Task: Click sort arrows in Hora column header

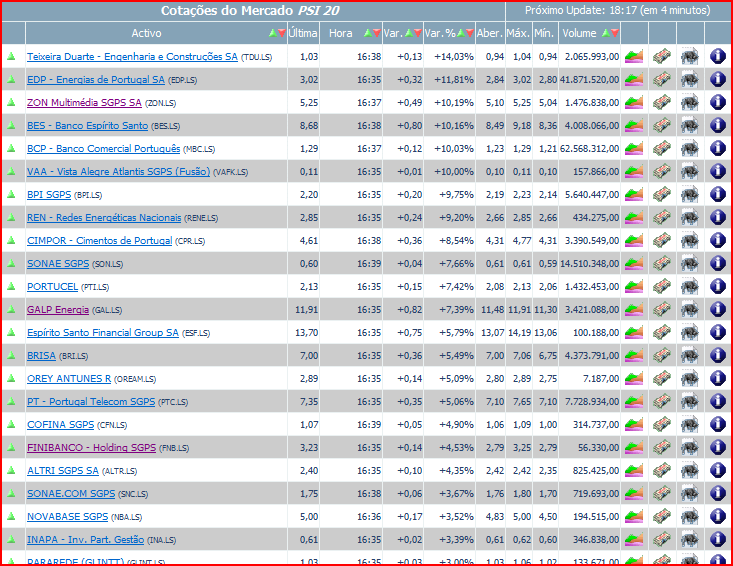Action: coord(372,33)
